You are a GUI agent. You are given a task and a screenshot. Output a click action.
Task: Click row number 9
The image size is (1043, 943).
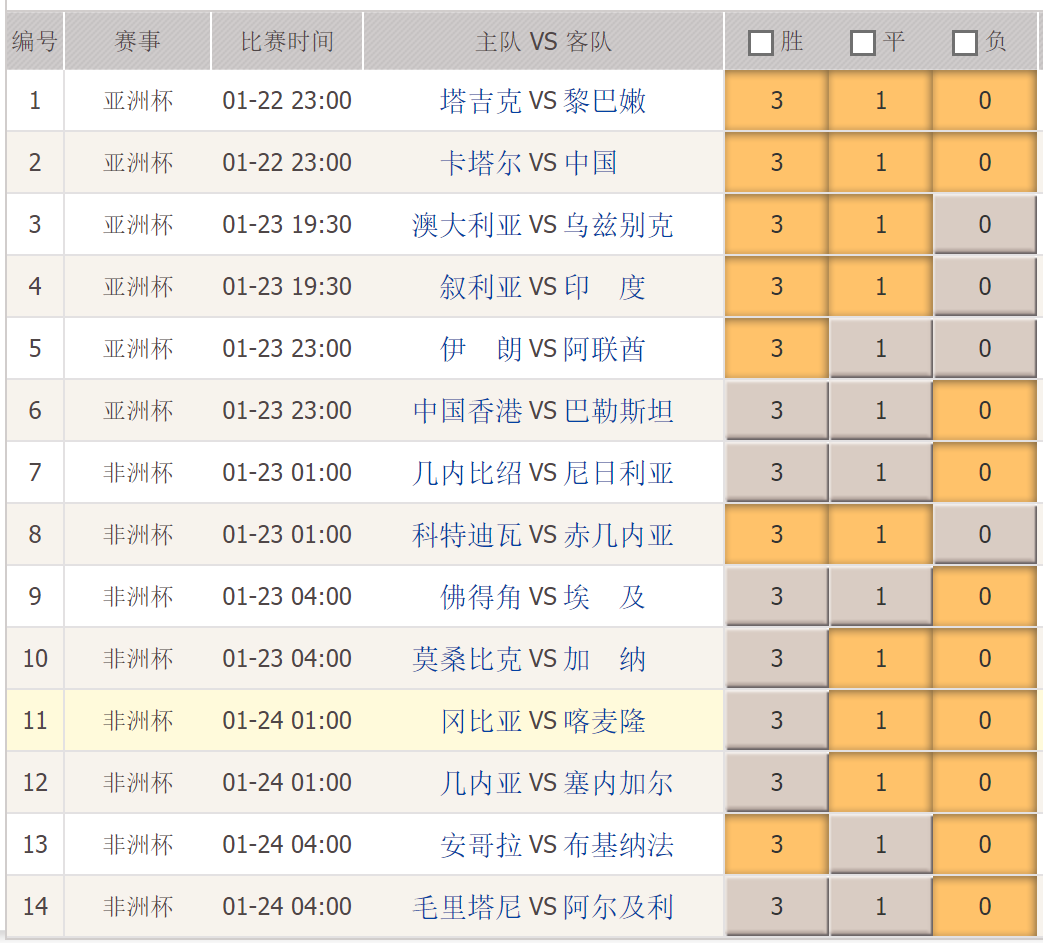point(35,597)
